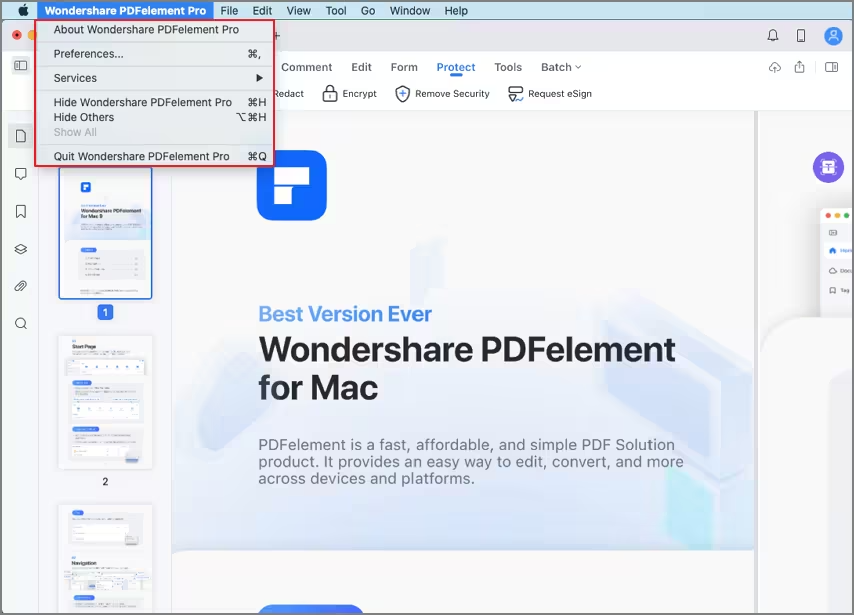This screenshot has height=615, width=854.
Task: Open the comments panel icon
Action: point(21,174)
